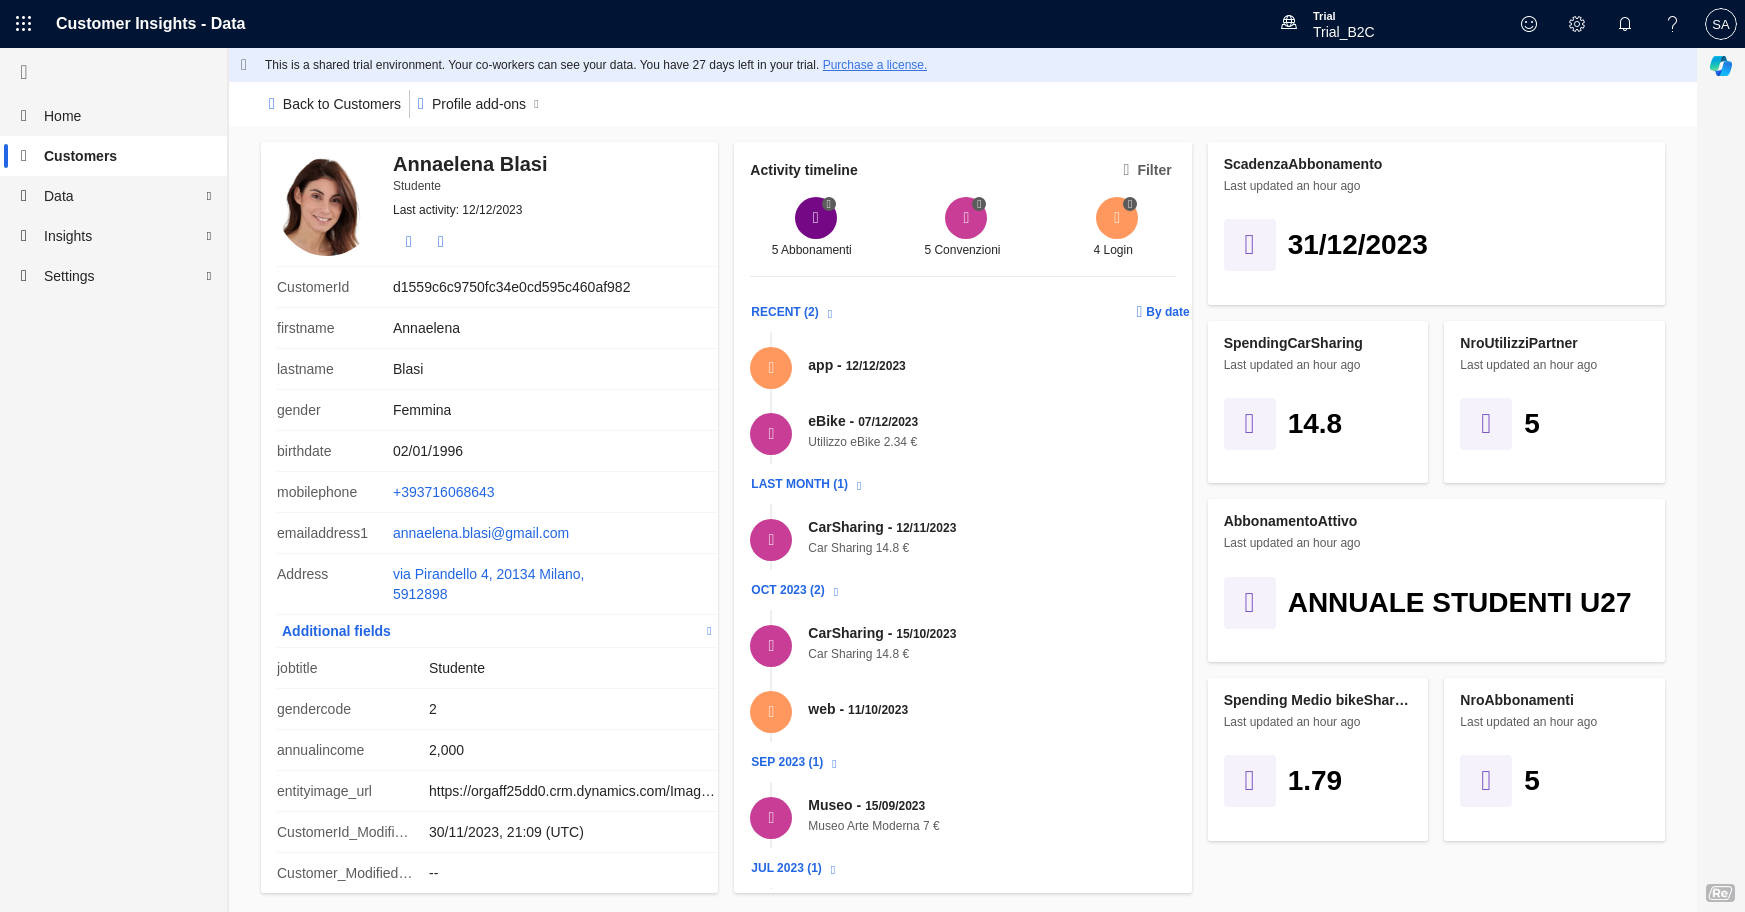Open notifications via the bell icon

pos(1625,24)
